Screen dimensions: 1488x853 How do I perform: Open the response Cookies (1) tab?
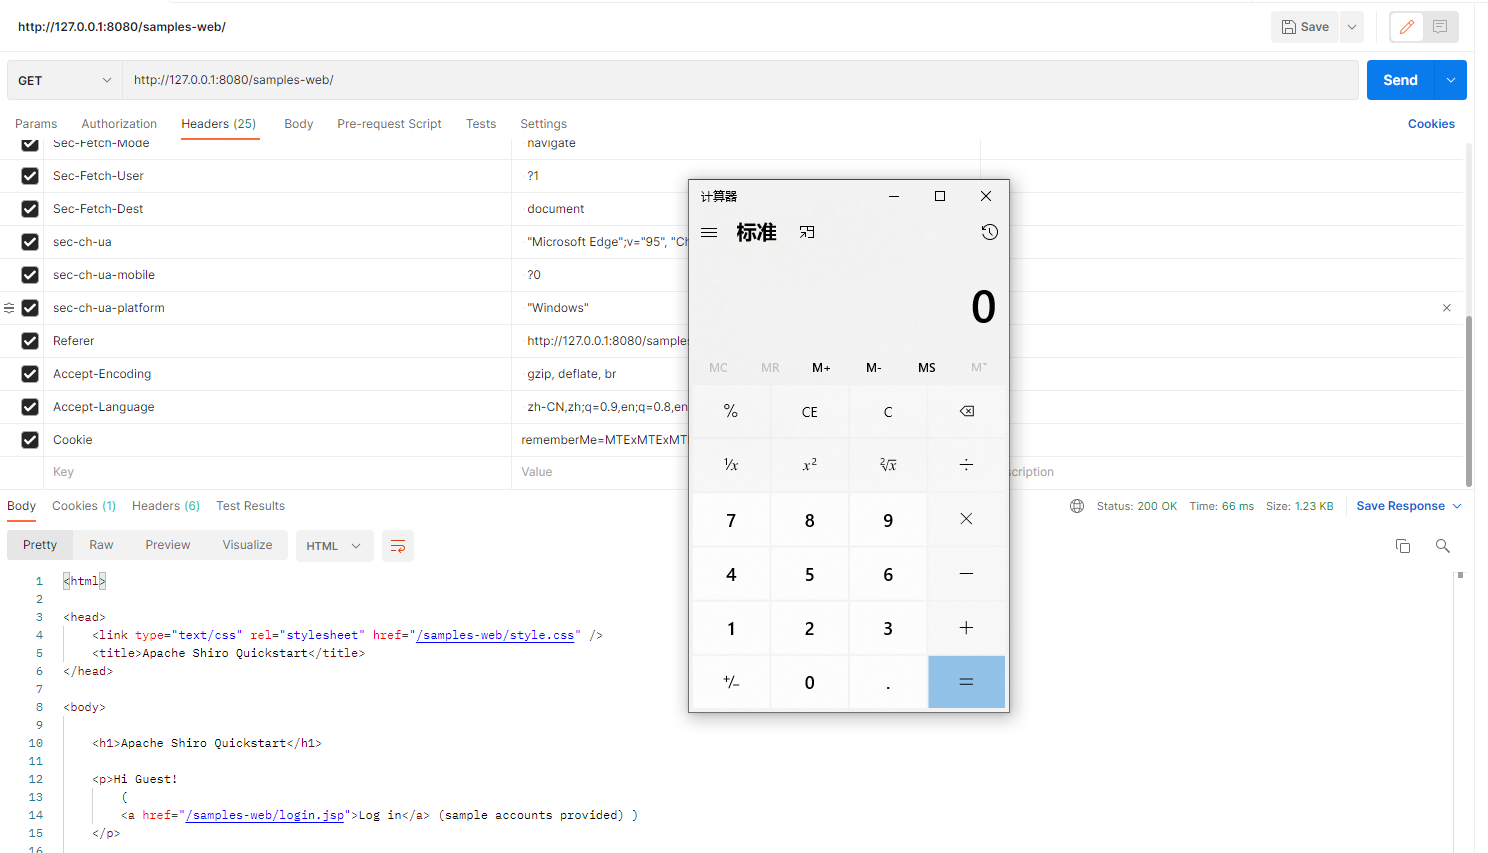click(84, 506)
